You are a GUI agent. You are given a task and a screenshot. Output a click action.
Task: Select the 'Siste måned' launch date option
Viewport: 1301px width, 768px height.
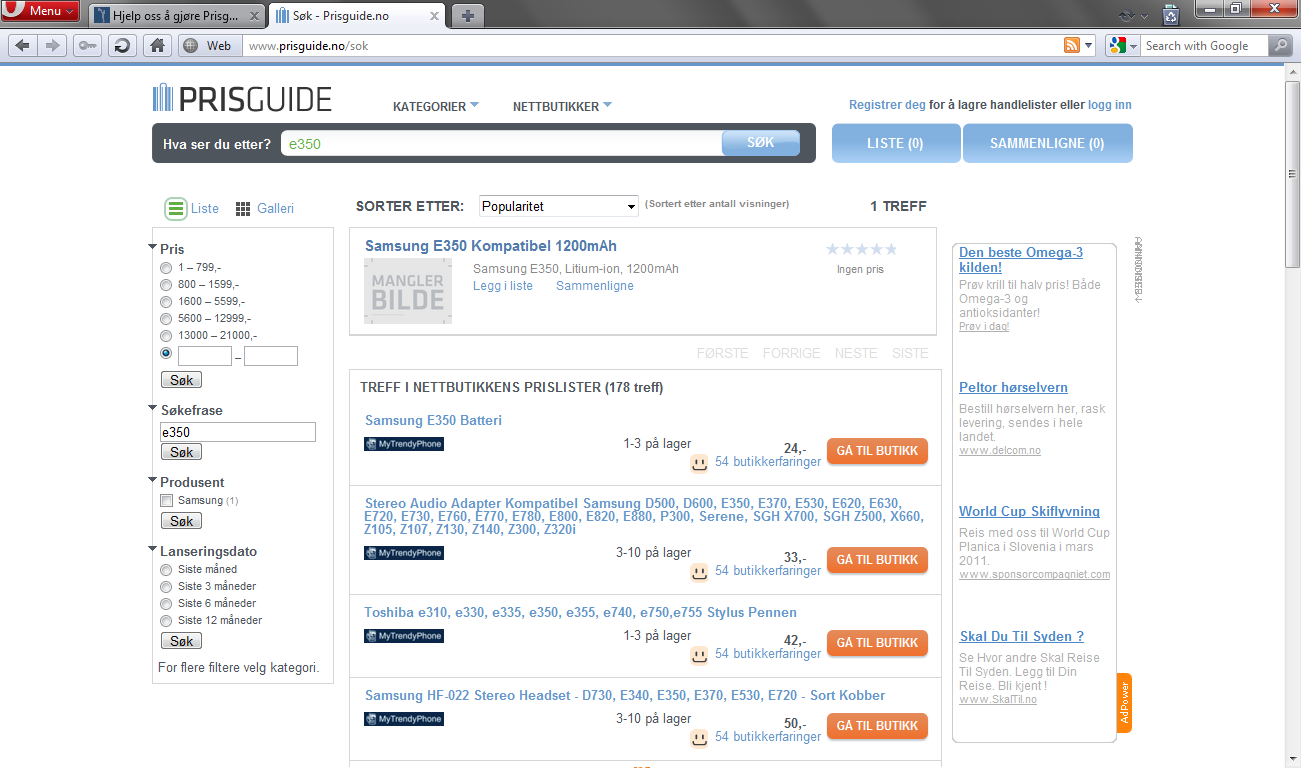tap(166, 570)
